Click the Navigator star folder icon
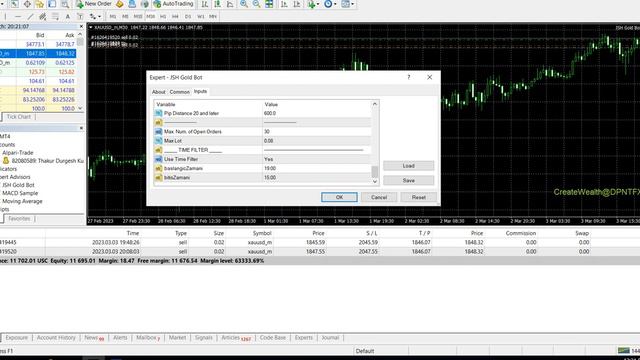 tap(40, 4)
